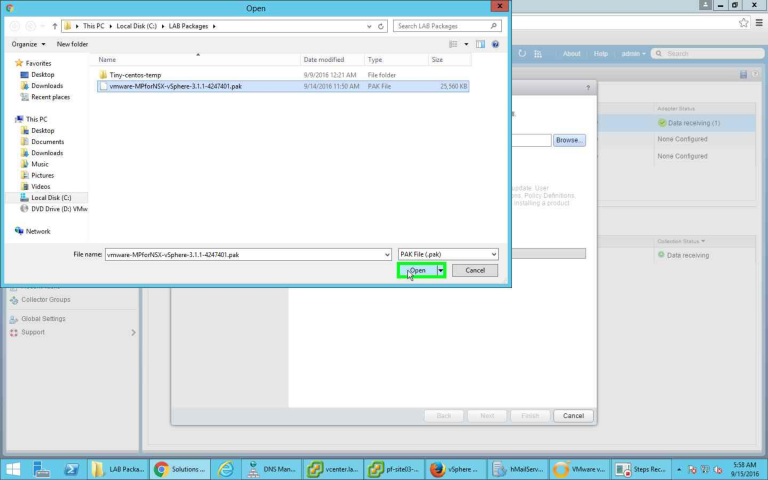The image size is (768, 480).
Task: Open the Chrome menu icon
Action: (759, 23)
